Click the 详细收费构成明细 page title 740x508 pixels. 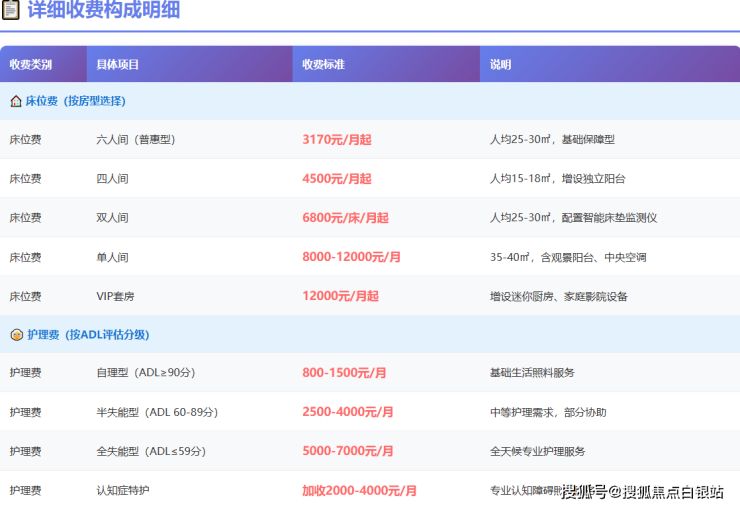[103, 11]
